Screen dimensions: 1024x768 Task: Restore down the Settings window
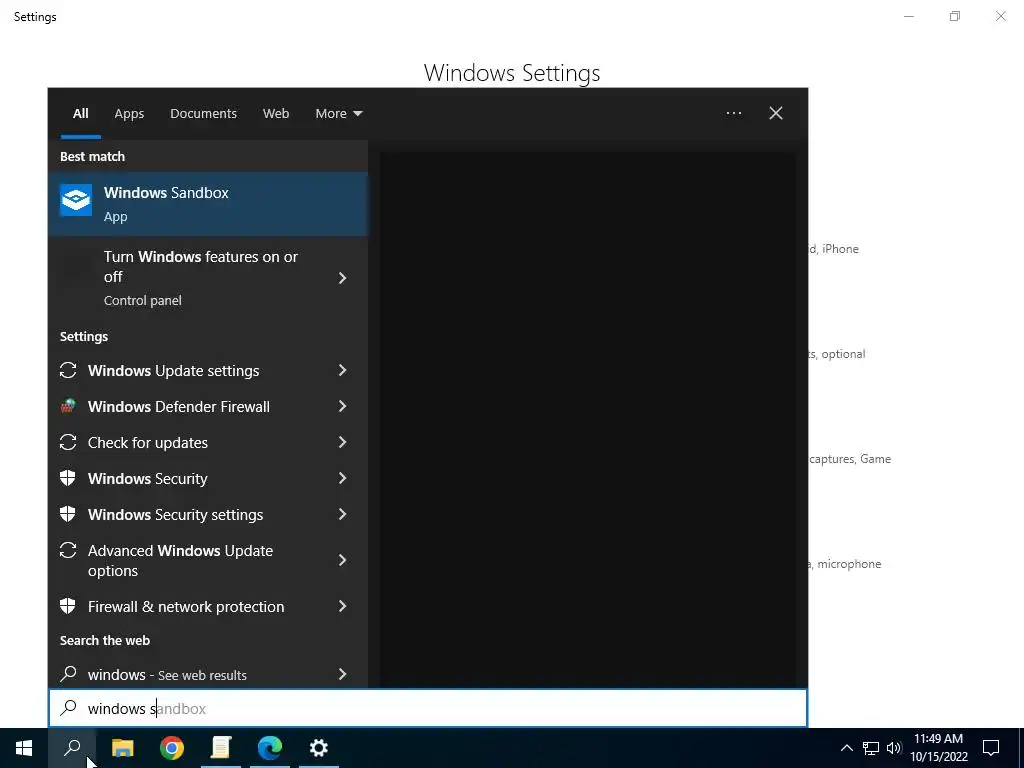955,16
